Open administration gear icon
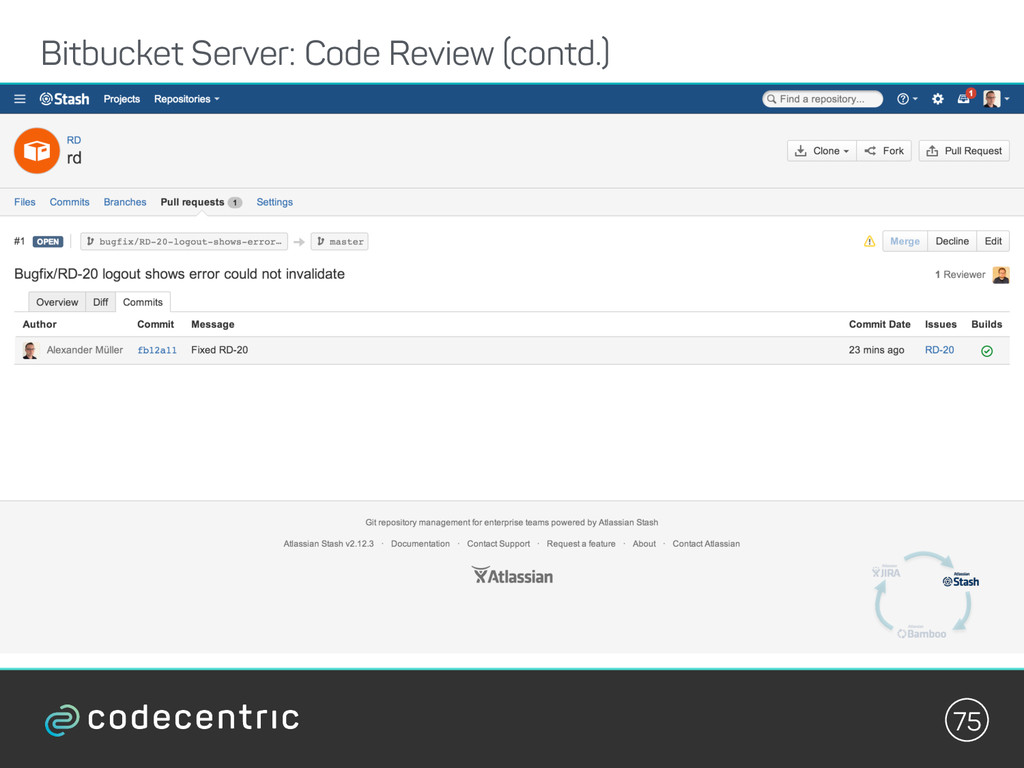The width and height of the screenshot is (1024, 768). tap(938, 99)
